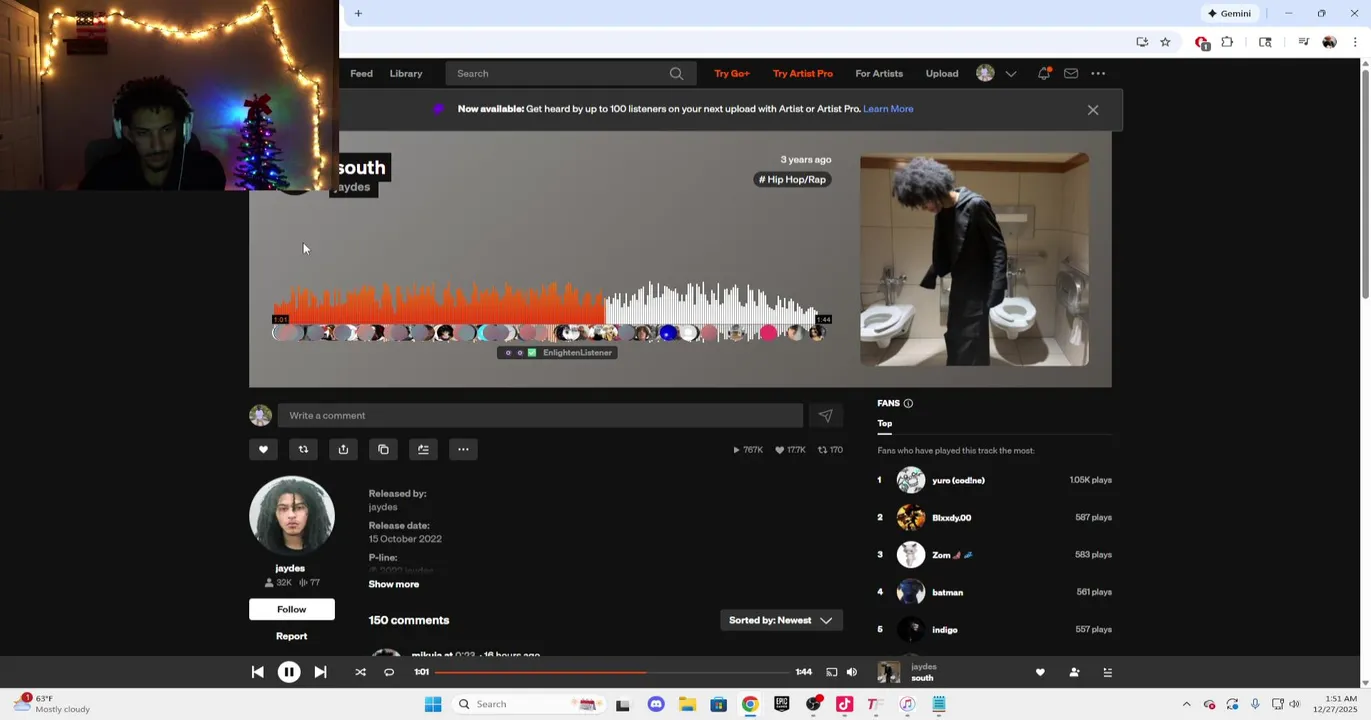Follow the artist jaydes
This screenshot has width=1371, height=720.
click(x=292, y=609)
